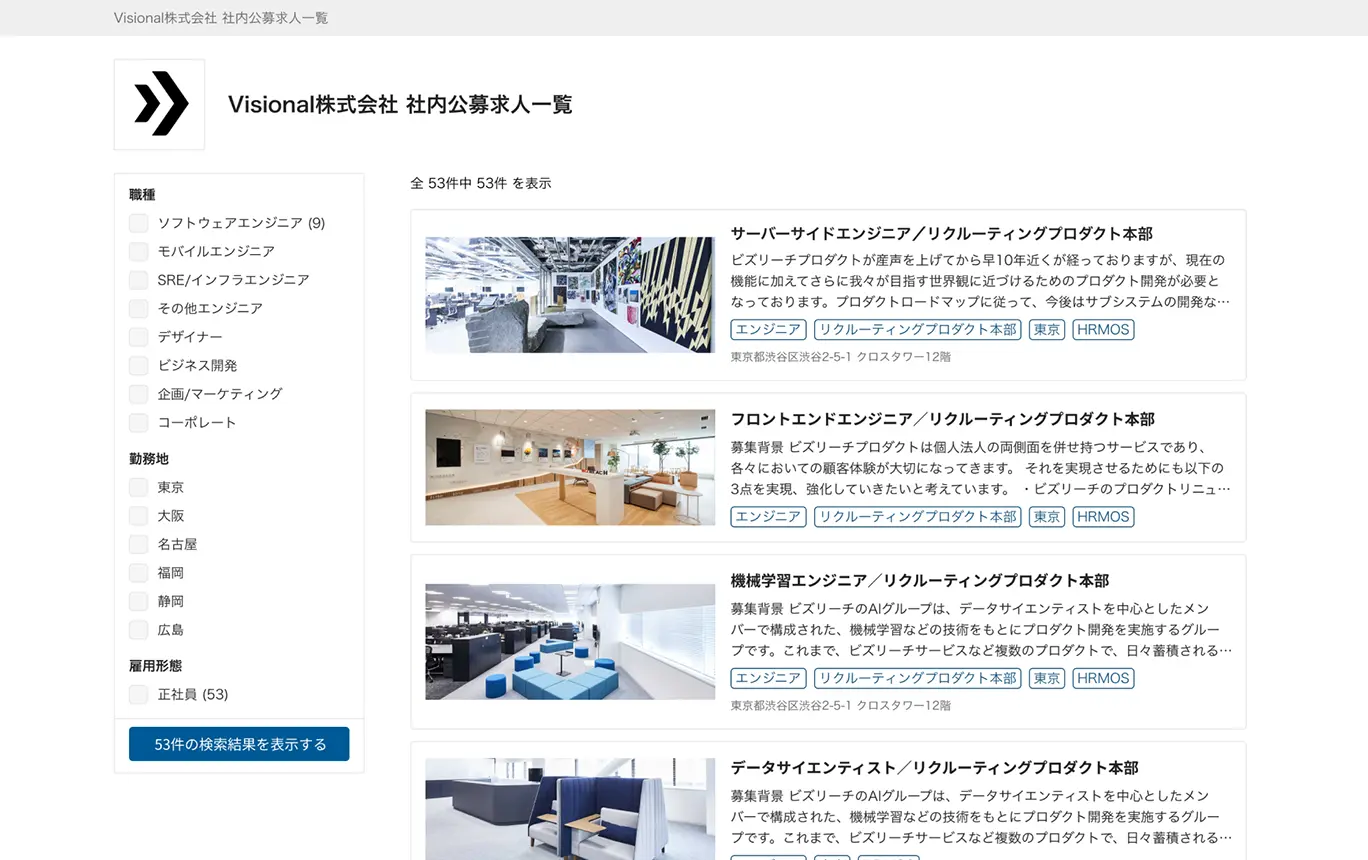Open the サーバーサイドエンジニア job title
Screen dimensions: 1368x860
click(941, 233)
